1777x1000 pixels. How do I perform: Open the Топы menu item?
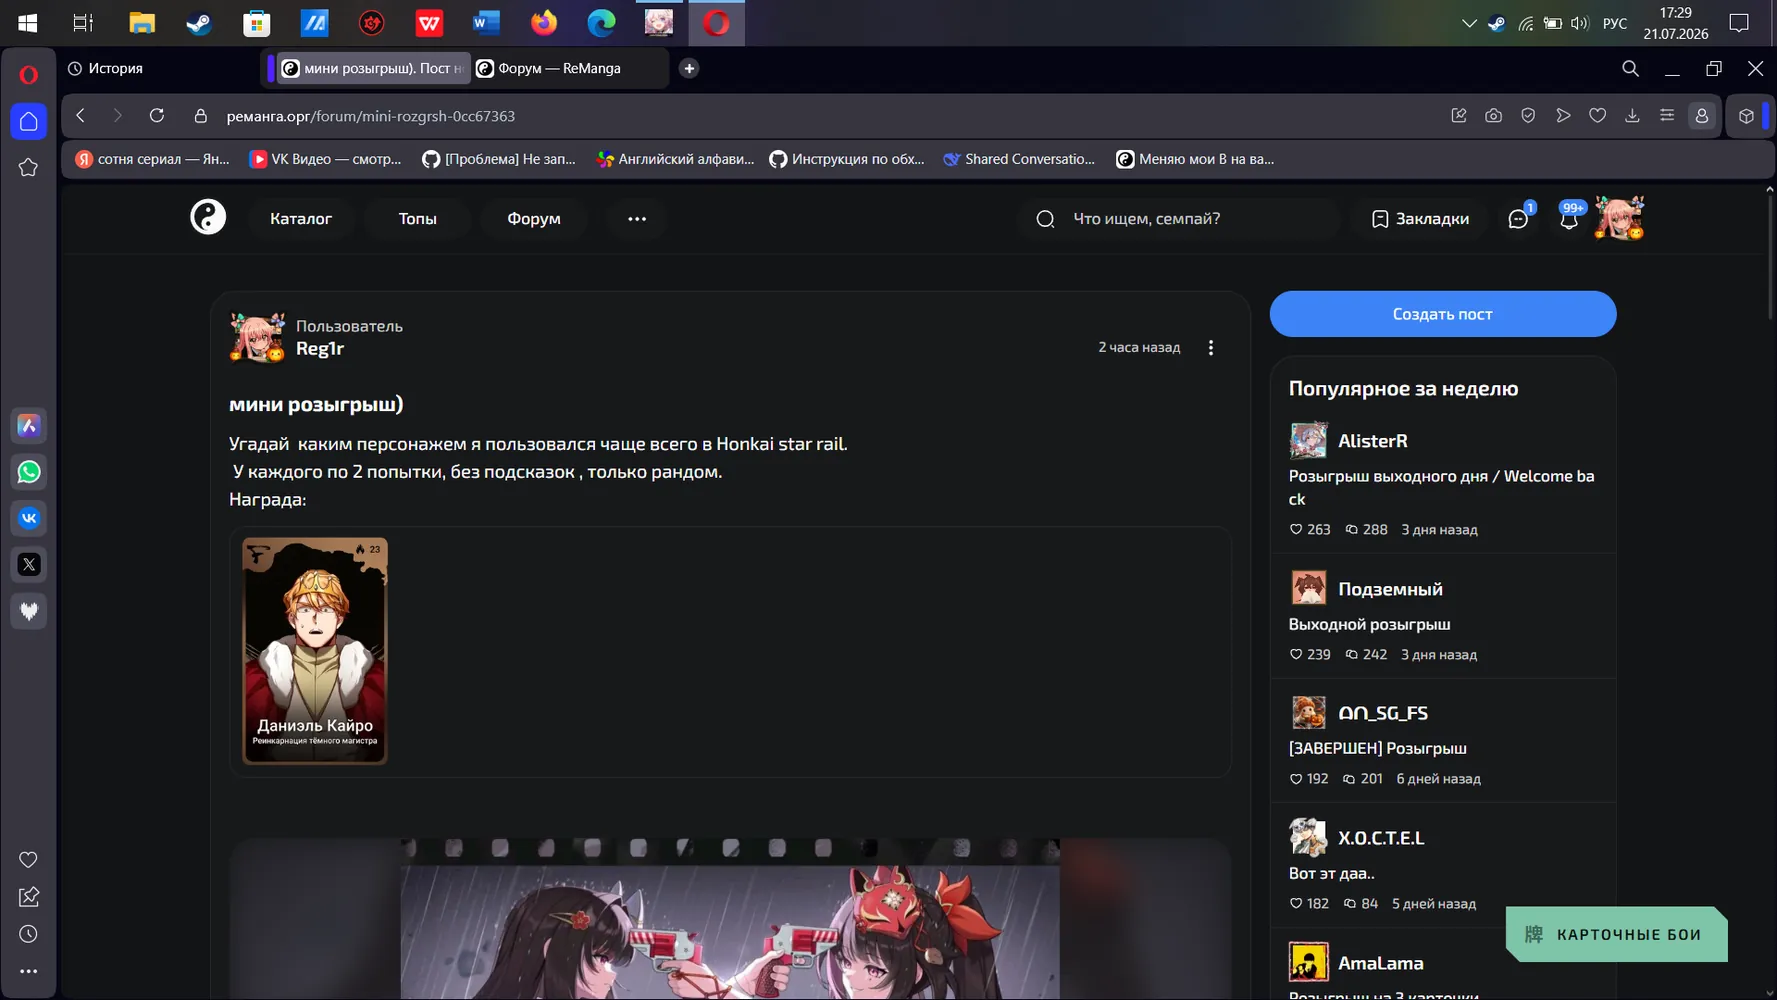[x=417, y=218]
